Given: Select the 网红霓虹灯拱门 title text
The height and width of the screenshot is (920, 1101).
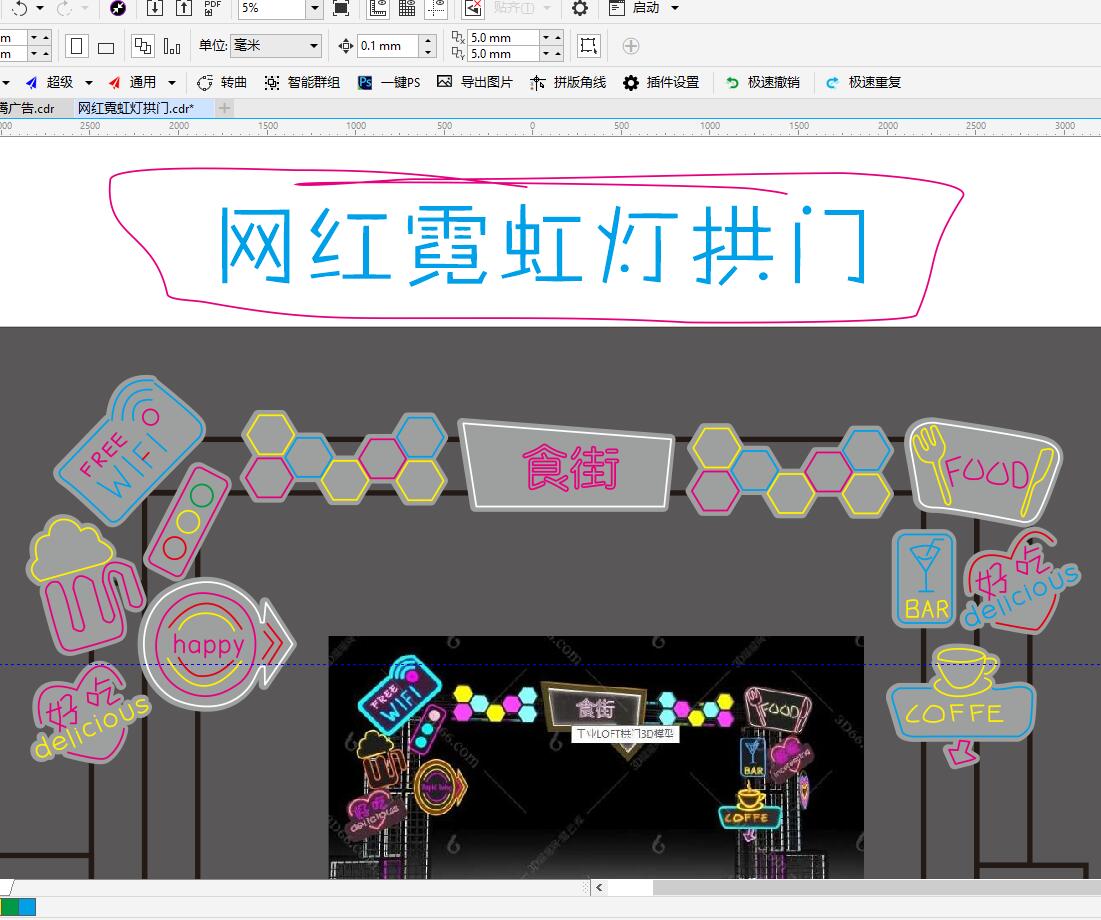Looking at the screenshot, I should tap(543, 244).
